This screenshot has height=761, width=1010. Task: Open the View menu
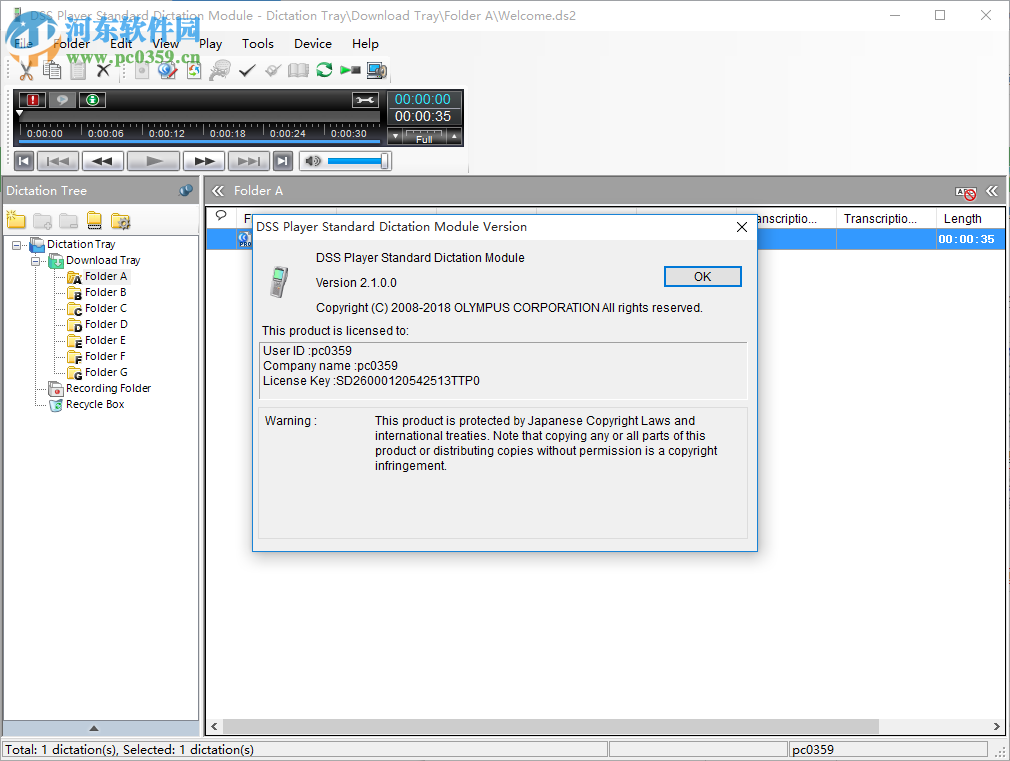coord(166,43)
